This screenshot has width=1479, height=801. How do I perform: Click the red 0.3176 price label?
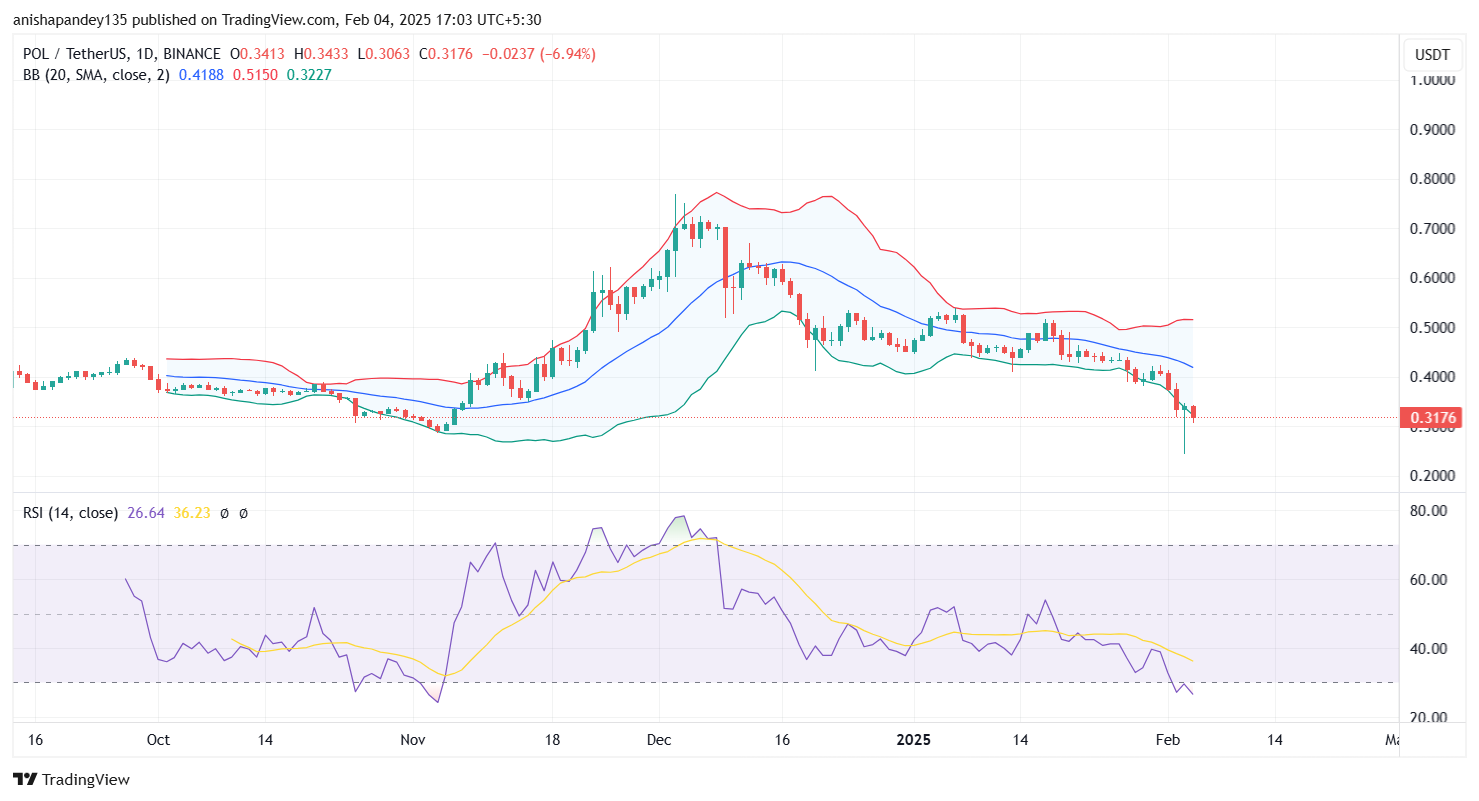1430,418
